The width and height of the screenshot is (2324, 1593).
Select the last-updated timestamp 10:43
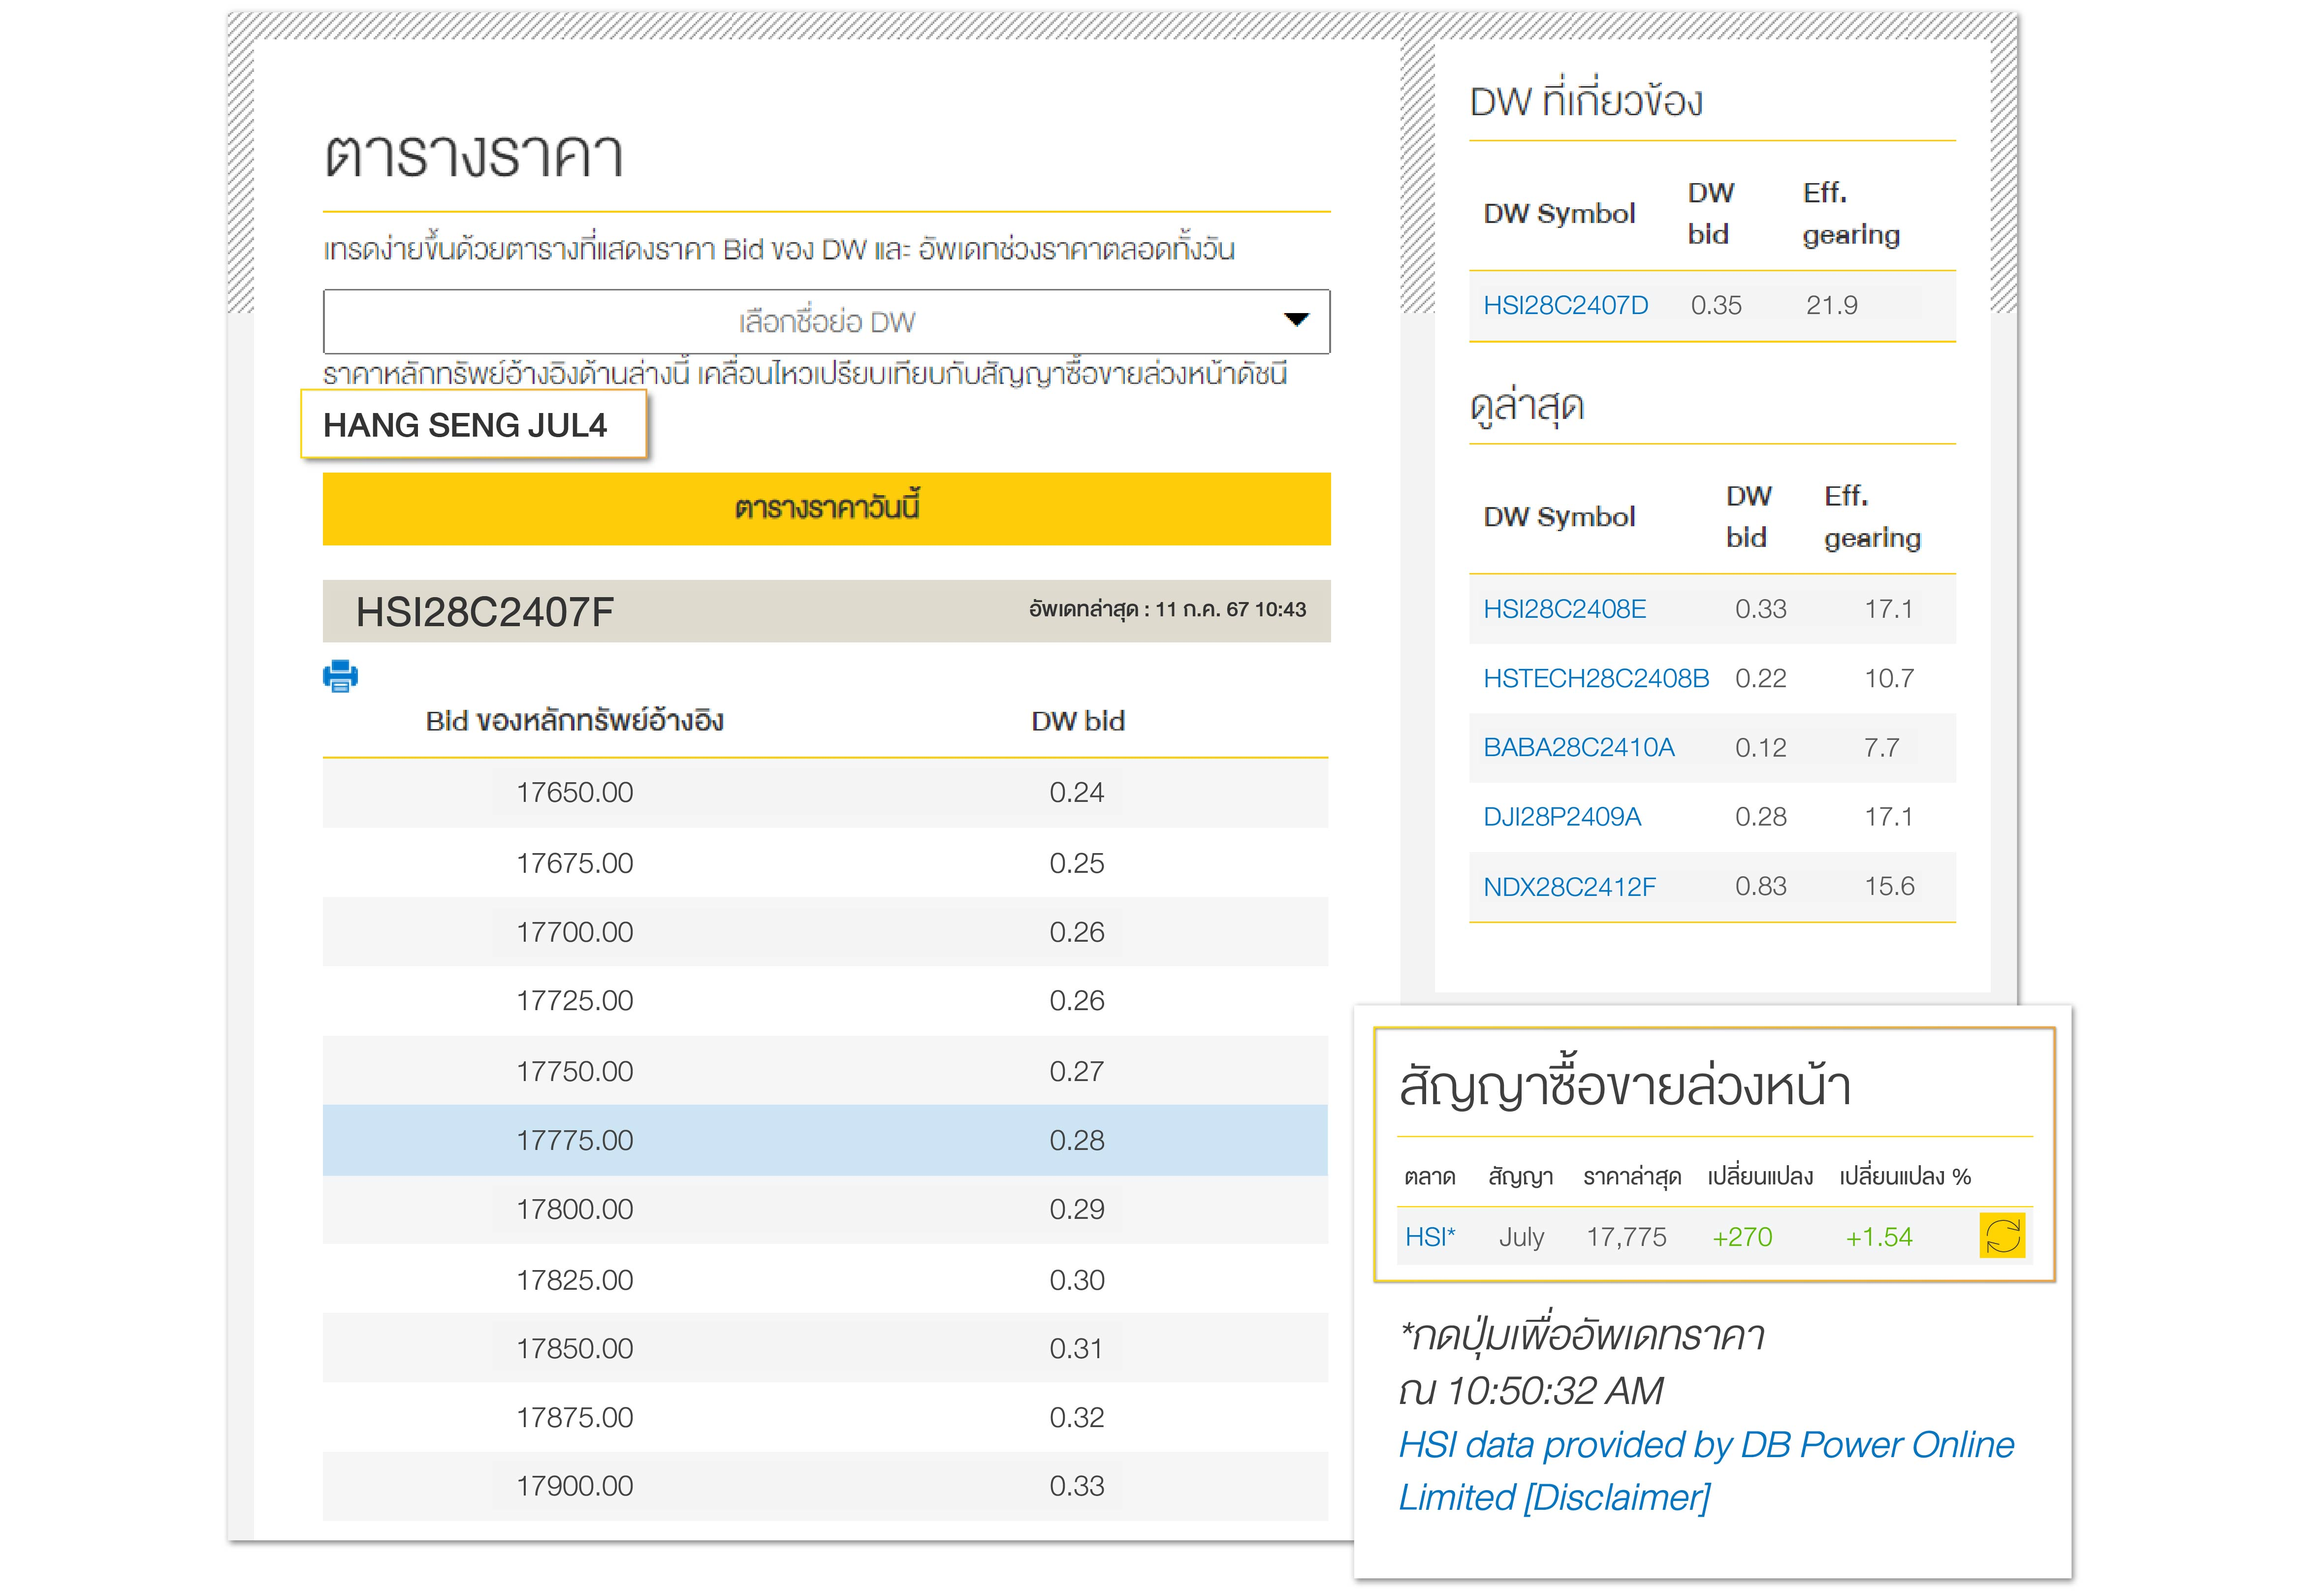pos(1167,609)
